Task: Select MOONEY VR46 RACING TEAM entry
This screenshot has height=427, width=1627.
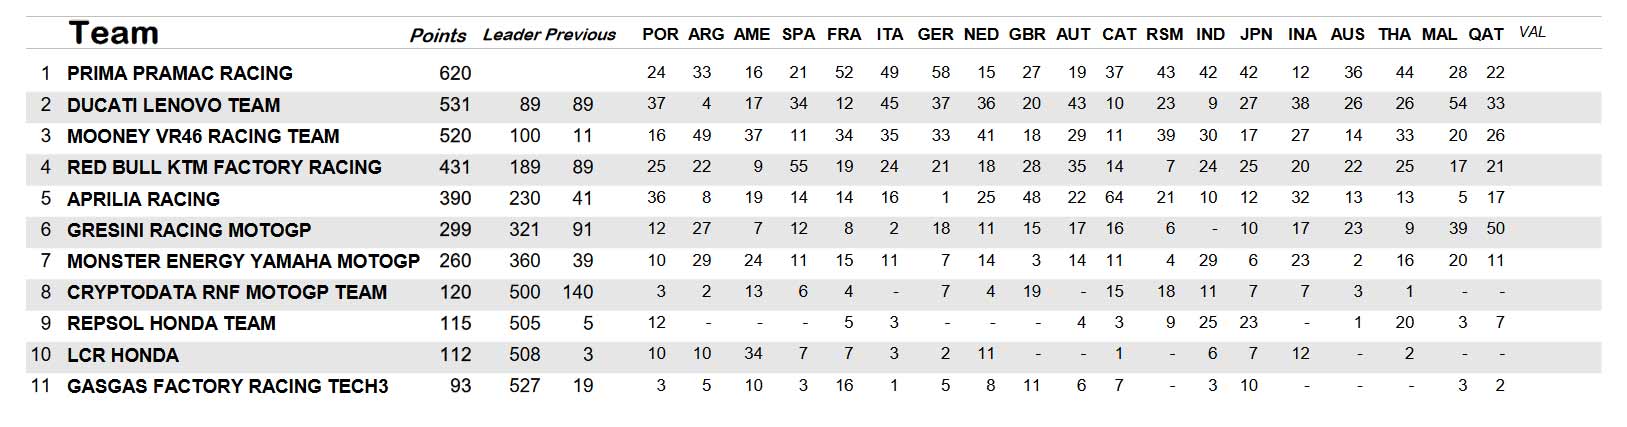Action: (203, 136)
